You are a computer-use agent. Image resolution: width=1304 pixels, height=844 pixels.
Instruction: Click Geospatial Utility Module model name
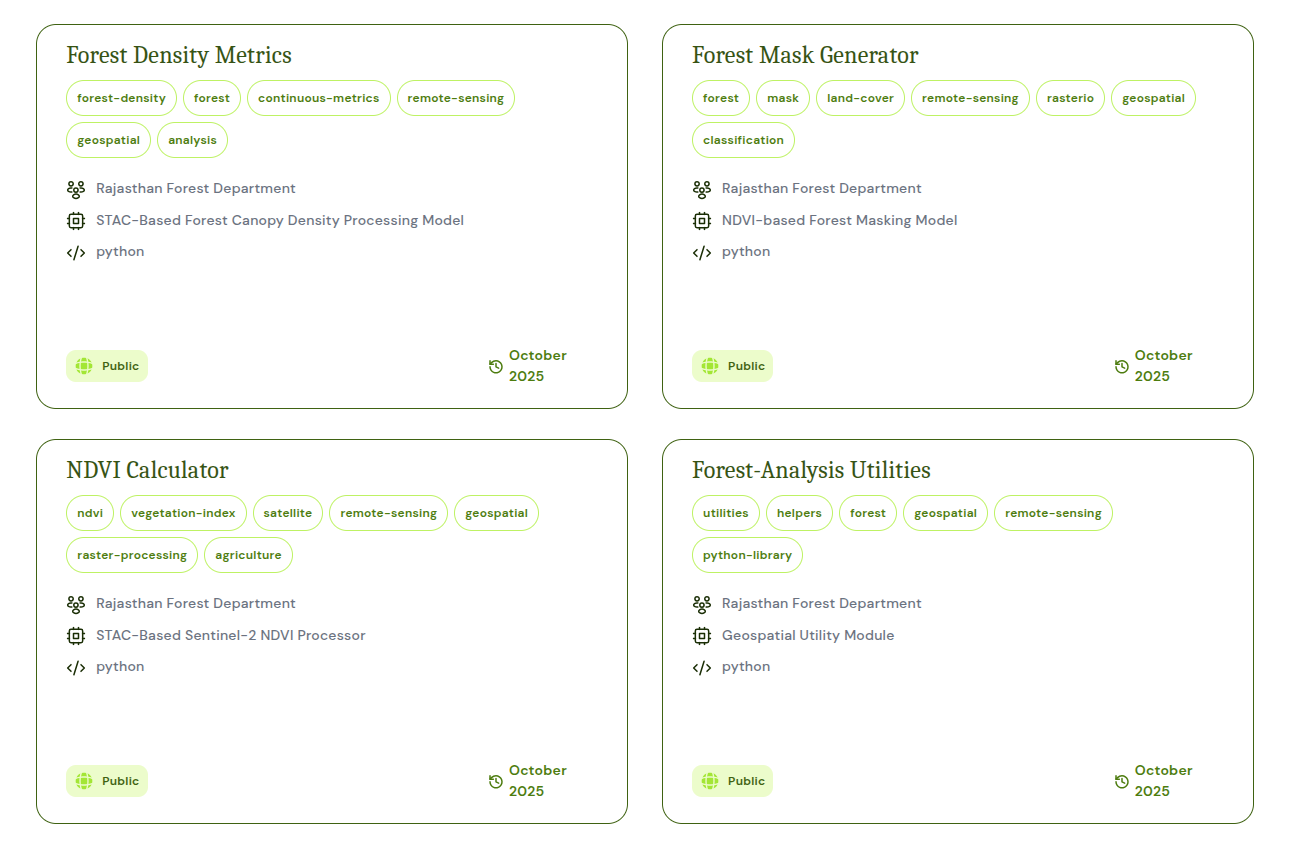(807, 636)
